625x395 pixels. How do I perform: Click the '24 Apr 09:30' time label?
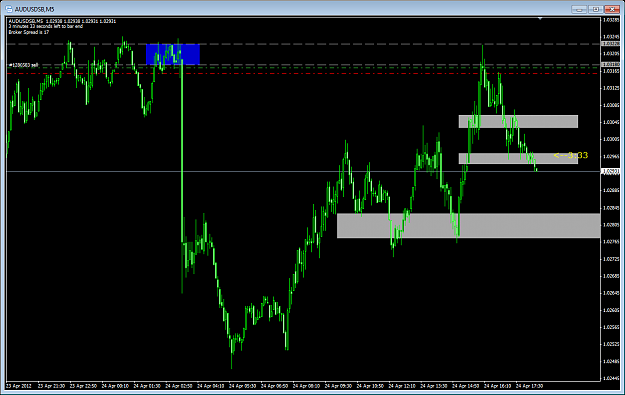pyautogui.click(x=338, y=386)
